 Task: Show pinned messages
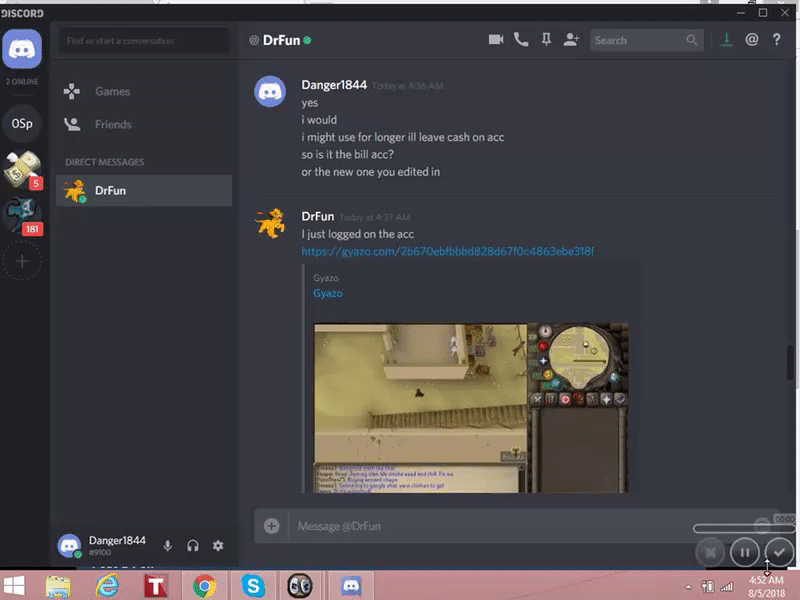(x=546, y=40)
